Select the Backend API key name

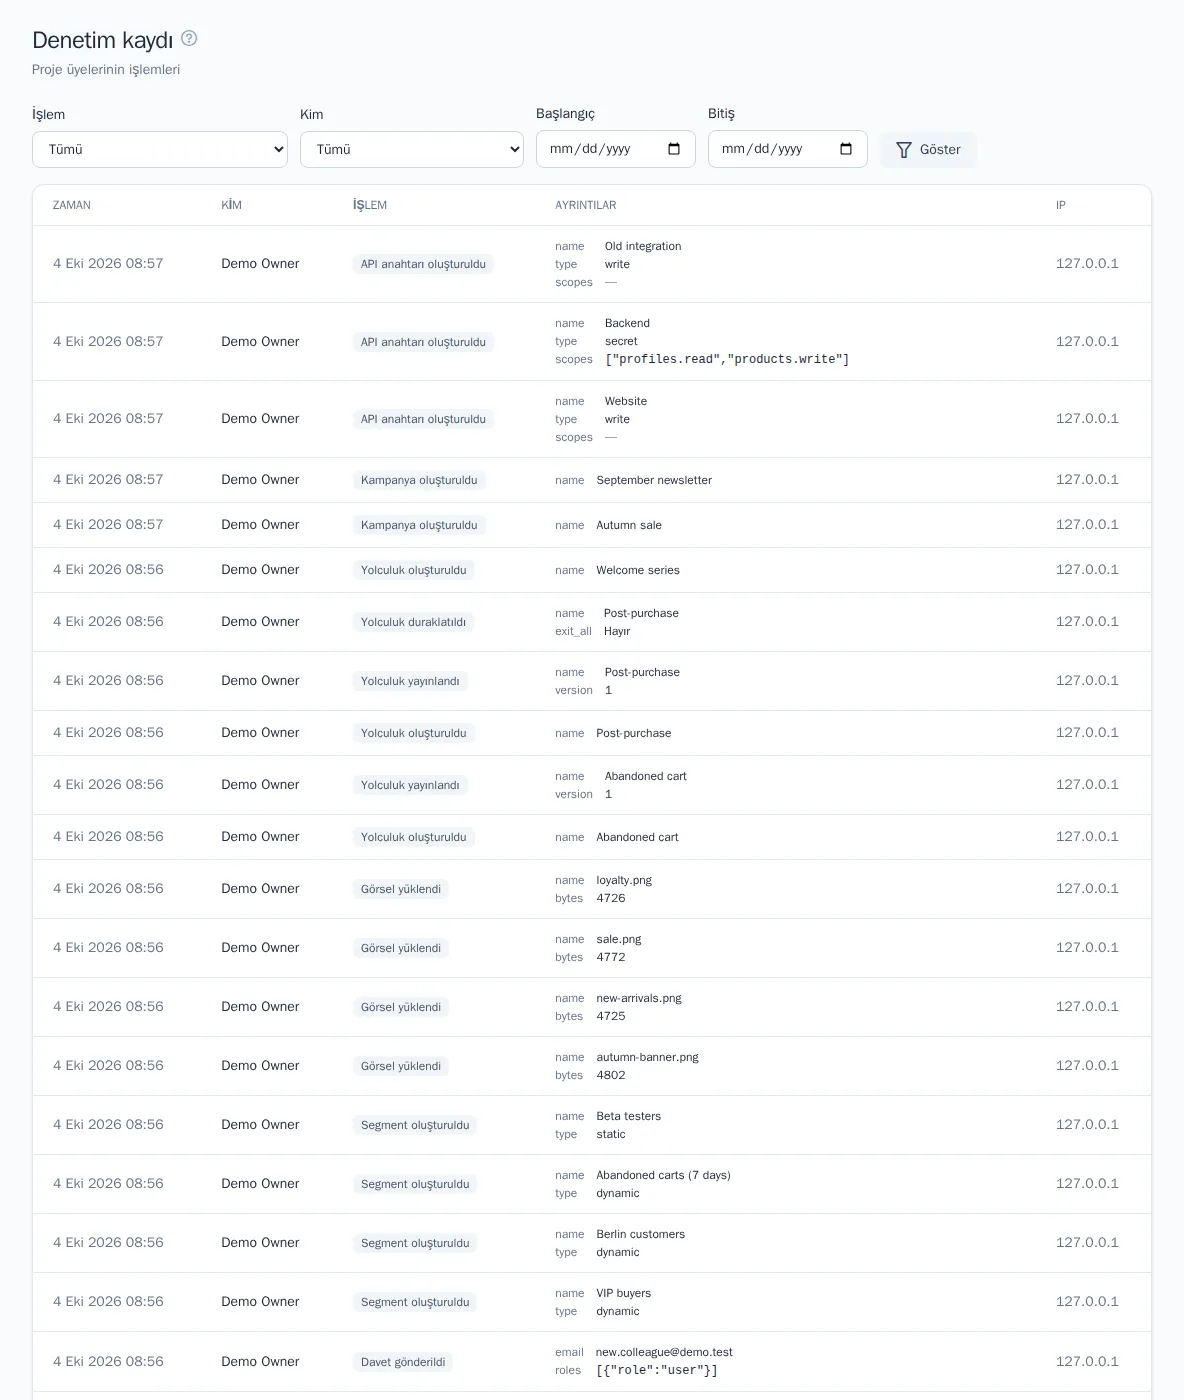pos(627,323)
